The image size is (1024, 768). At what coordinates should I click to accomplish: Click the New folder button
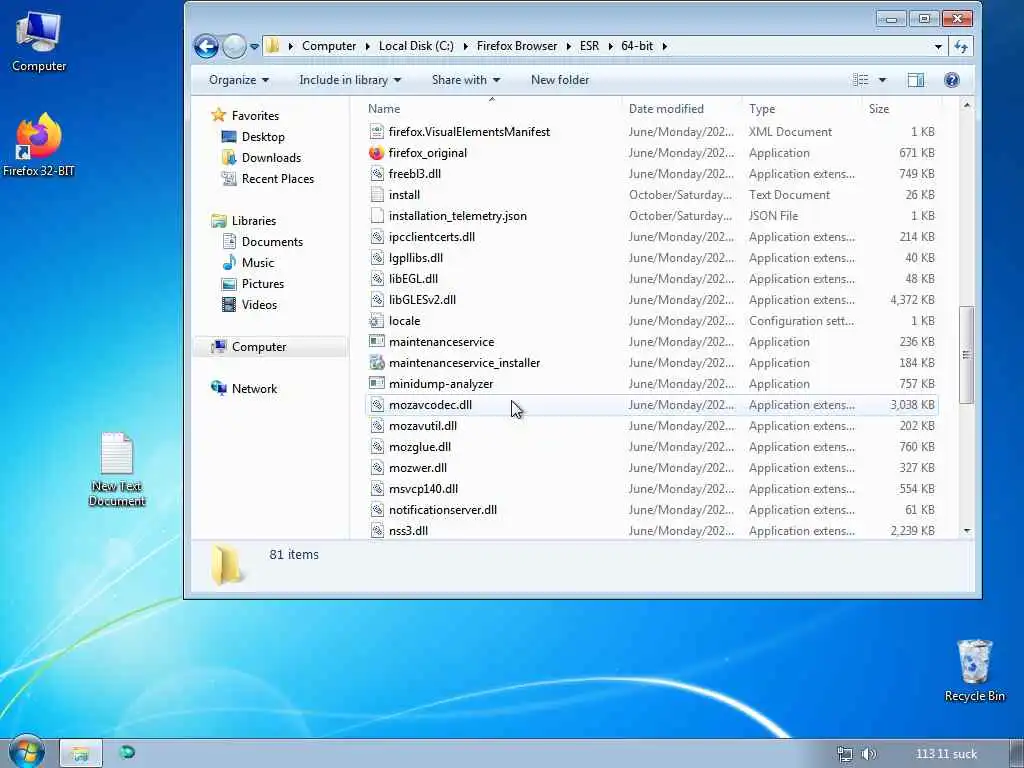point(560,80)
